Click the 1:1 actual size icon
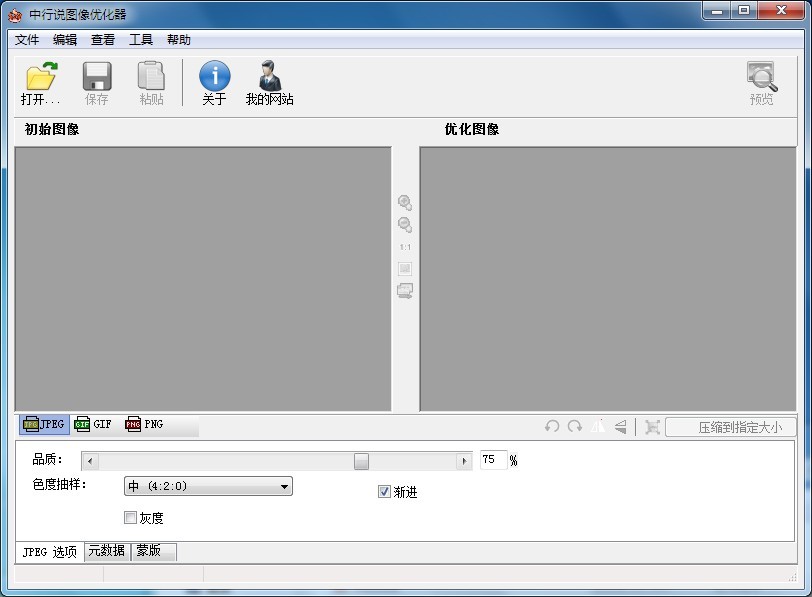The height and width of the screenshot is (597, 812). coord(405,247)
